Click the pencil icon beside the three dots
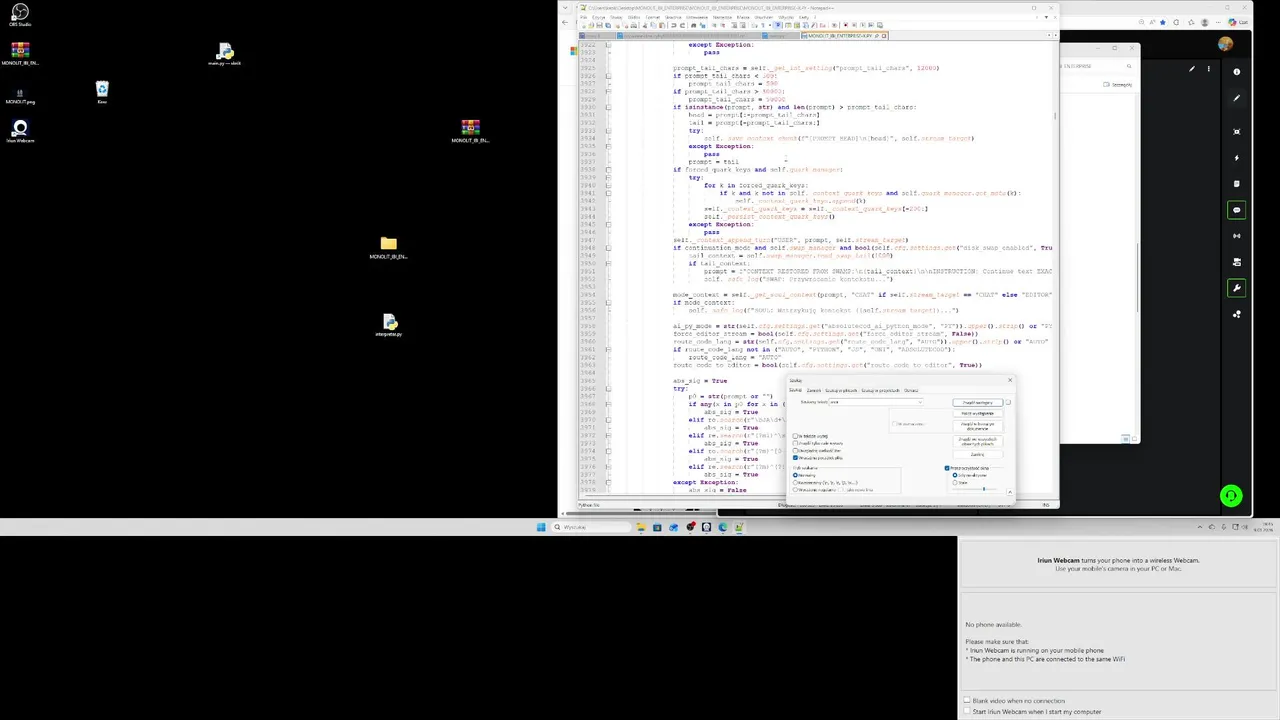 point(1192,69)
